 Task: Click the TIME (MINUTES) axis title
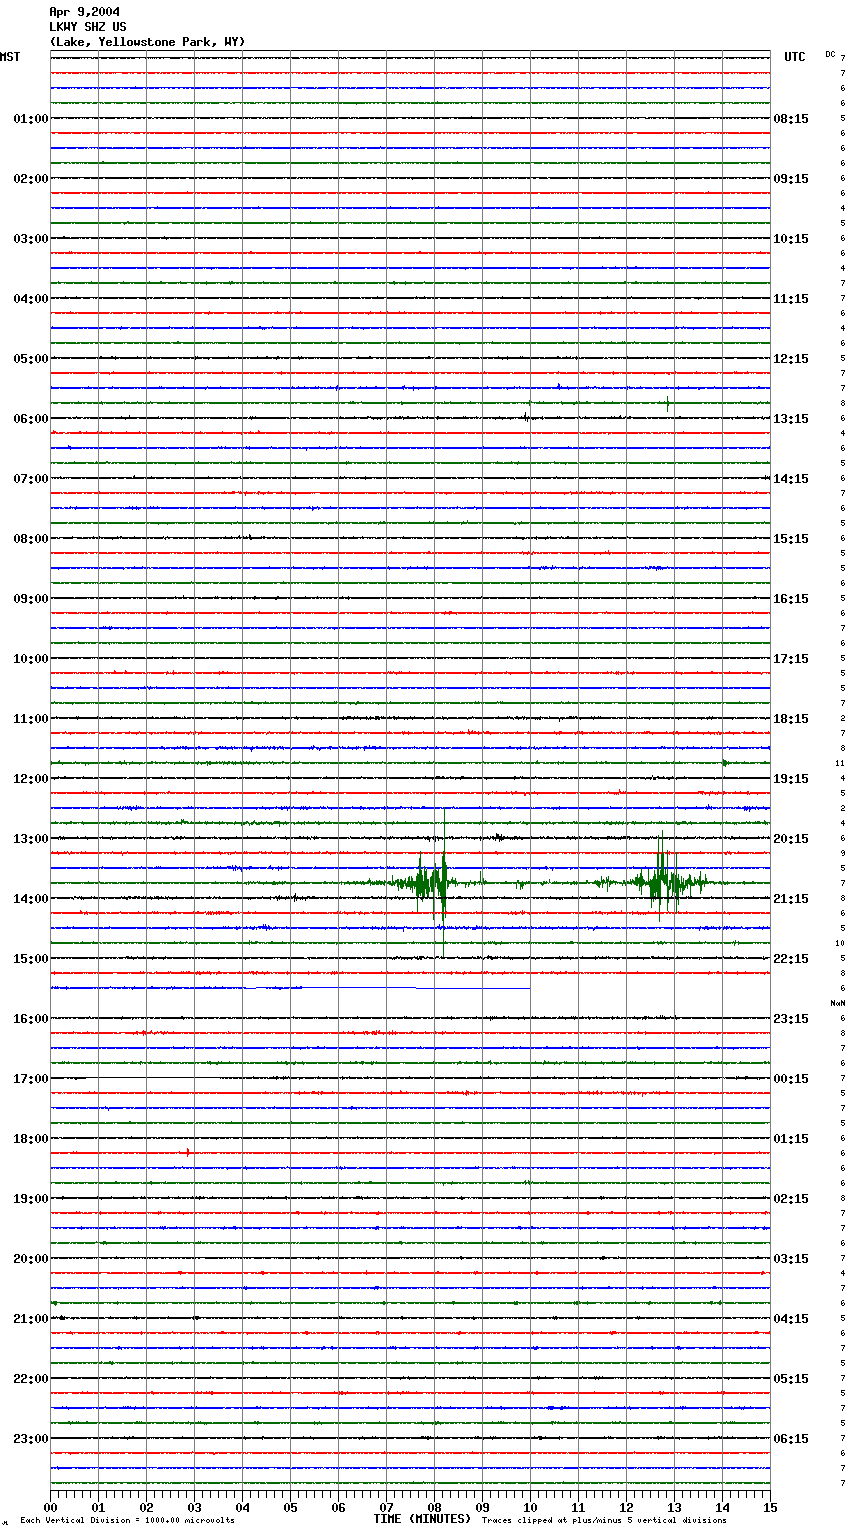[422, 1519]
